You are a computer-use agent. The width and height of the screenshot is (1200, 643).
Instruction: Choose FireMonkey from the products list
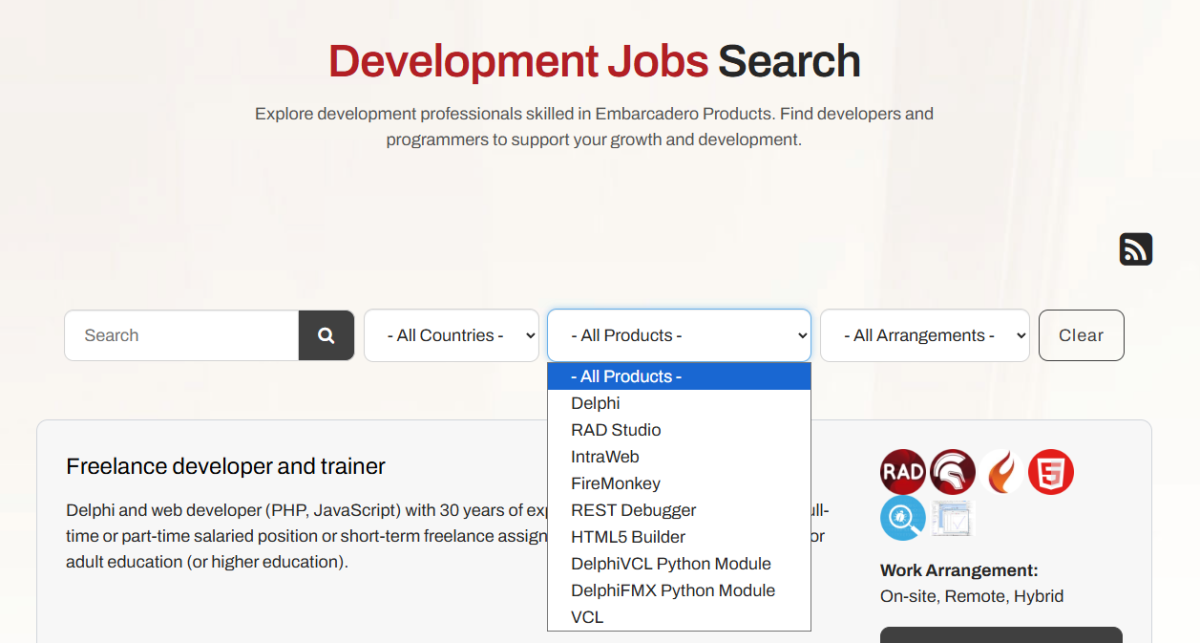click(x=679, y=483)
